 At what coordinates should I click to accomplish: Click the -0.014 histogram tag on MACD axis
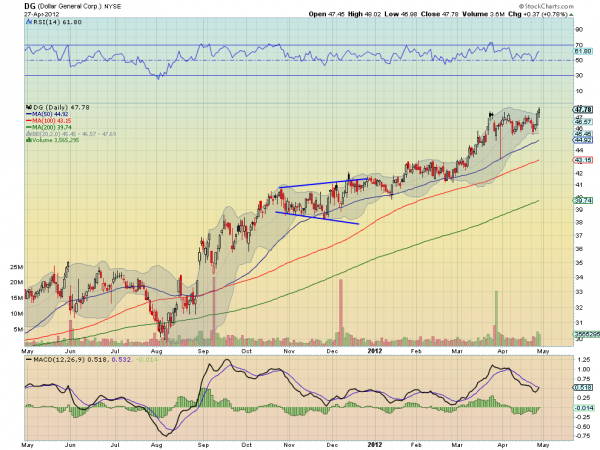point(584,408)
